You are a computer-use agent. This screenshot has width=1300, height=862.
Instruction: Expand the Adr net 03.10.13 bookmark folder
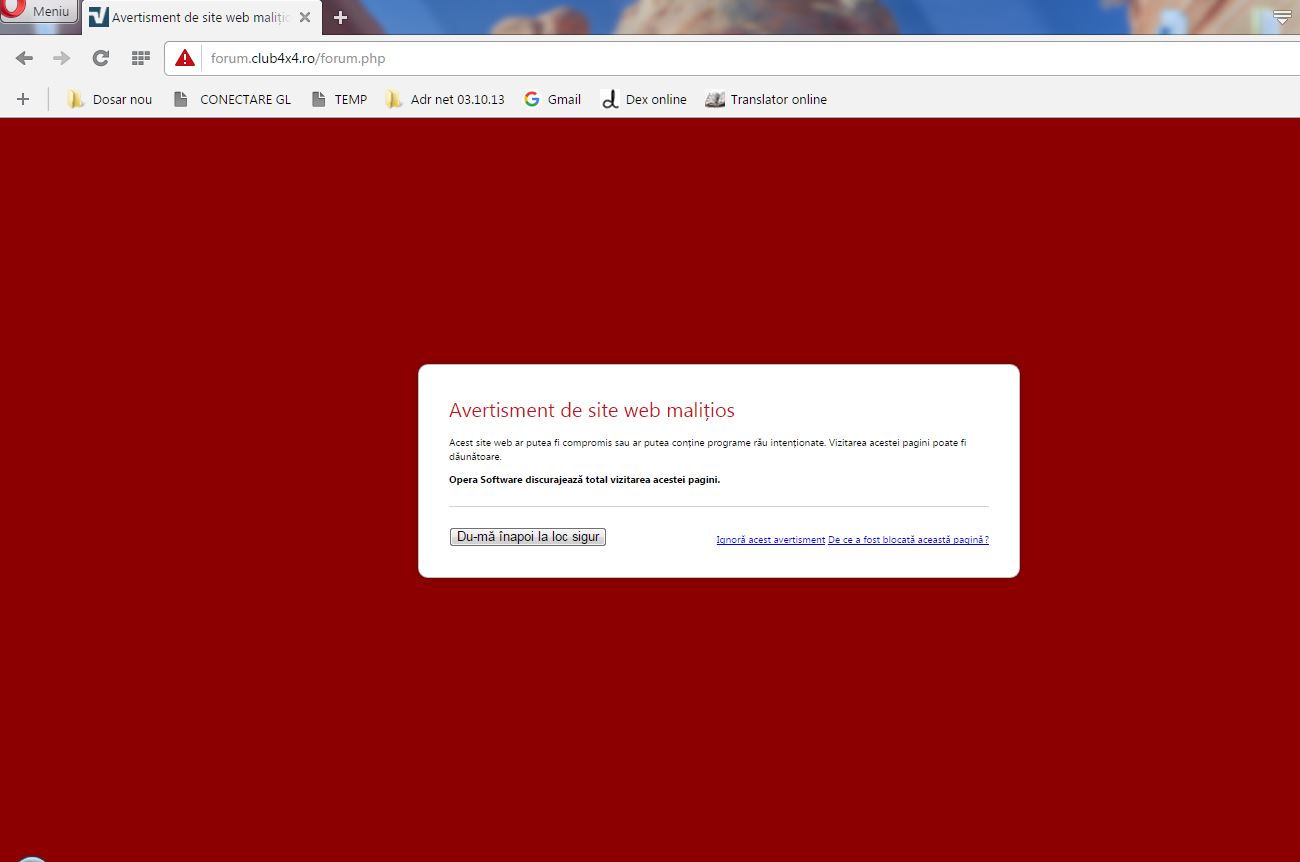tap(446, 99)
